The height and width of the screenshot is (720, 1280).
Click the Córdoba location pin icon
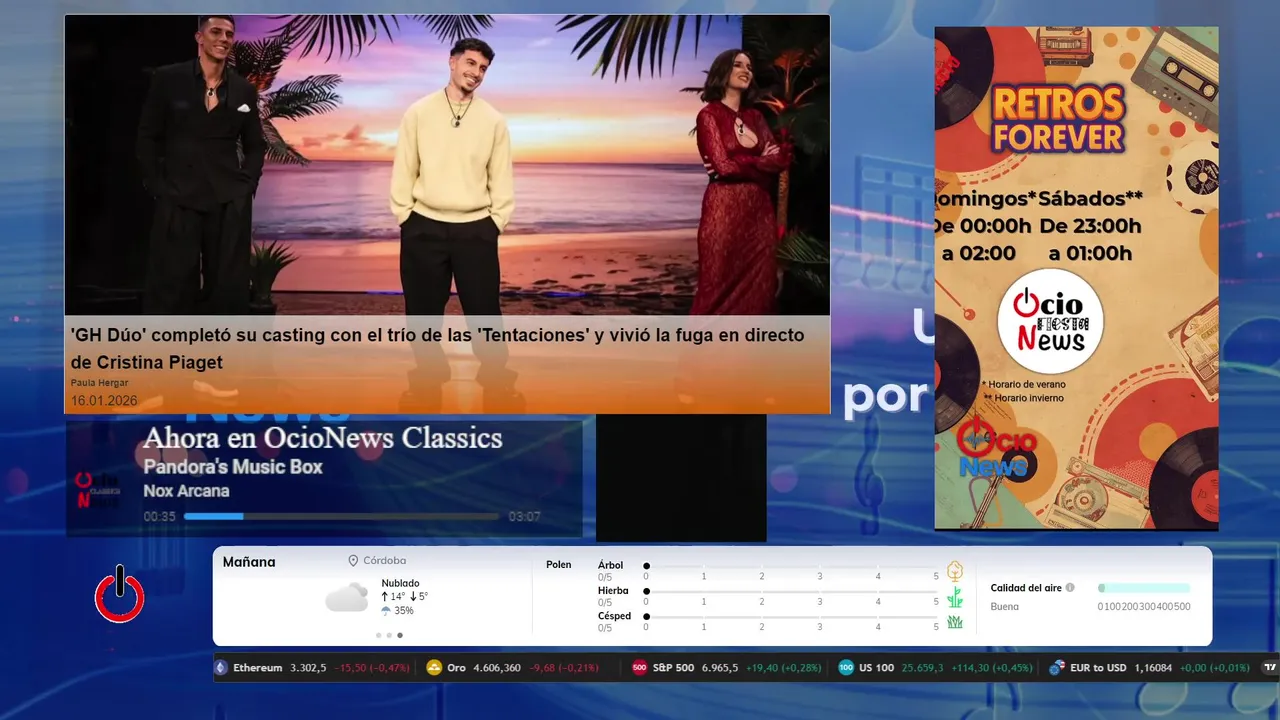coord(353,561)
